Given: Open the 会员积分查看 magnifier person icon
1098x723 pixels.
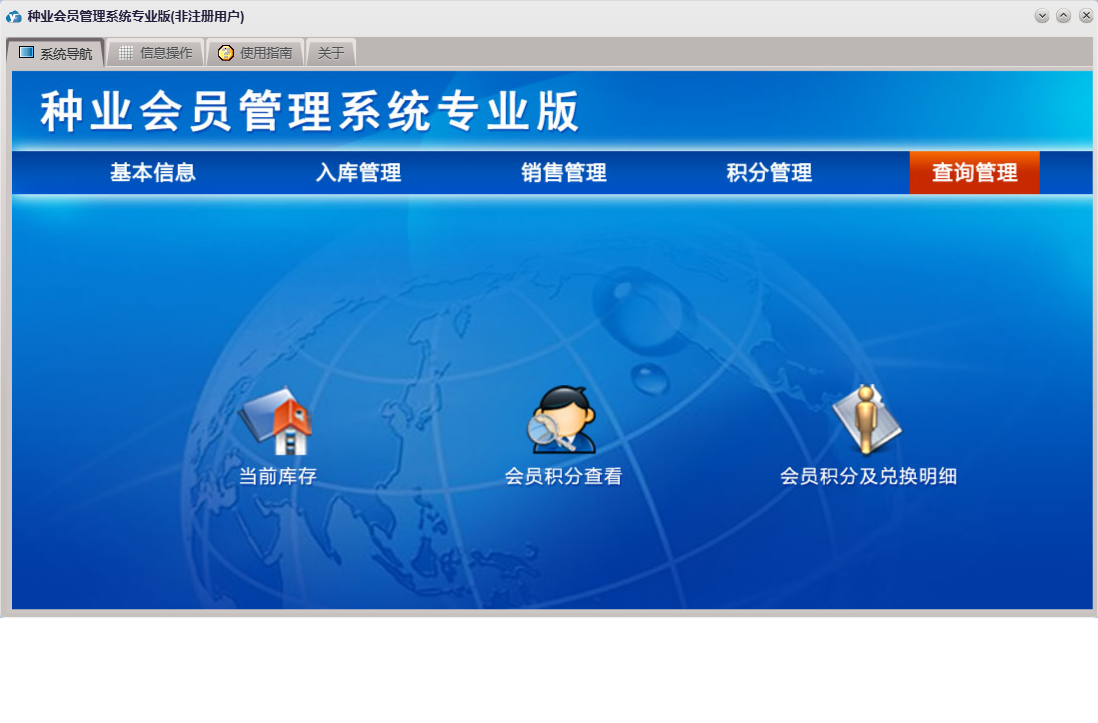Looking at the screenshot, I should coord(562,420).
